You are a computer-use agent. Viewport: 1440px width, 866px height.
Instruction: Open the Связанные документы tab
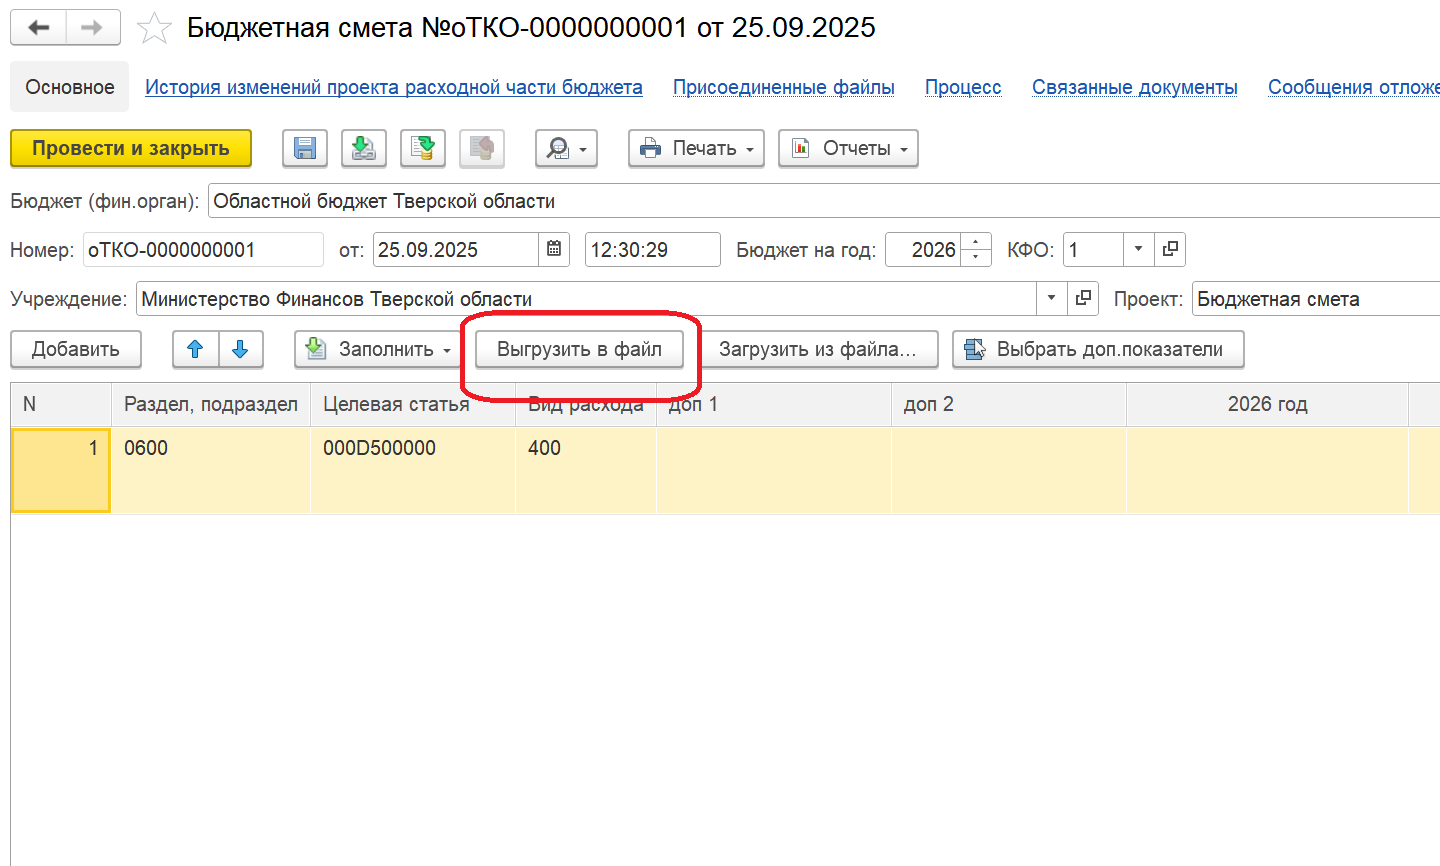tap(1134, 87)
